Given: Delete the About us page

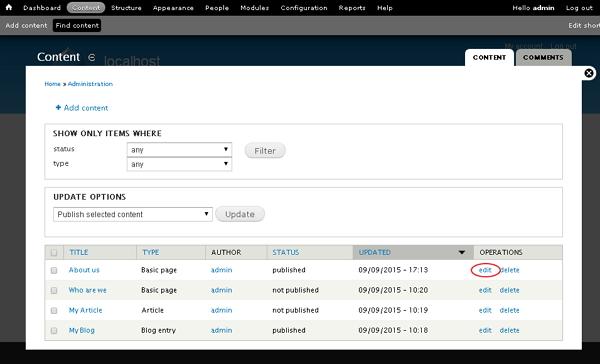Looking at the screenshot, I should click(x=510, y=270).
